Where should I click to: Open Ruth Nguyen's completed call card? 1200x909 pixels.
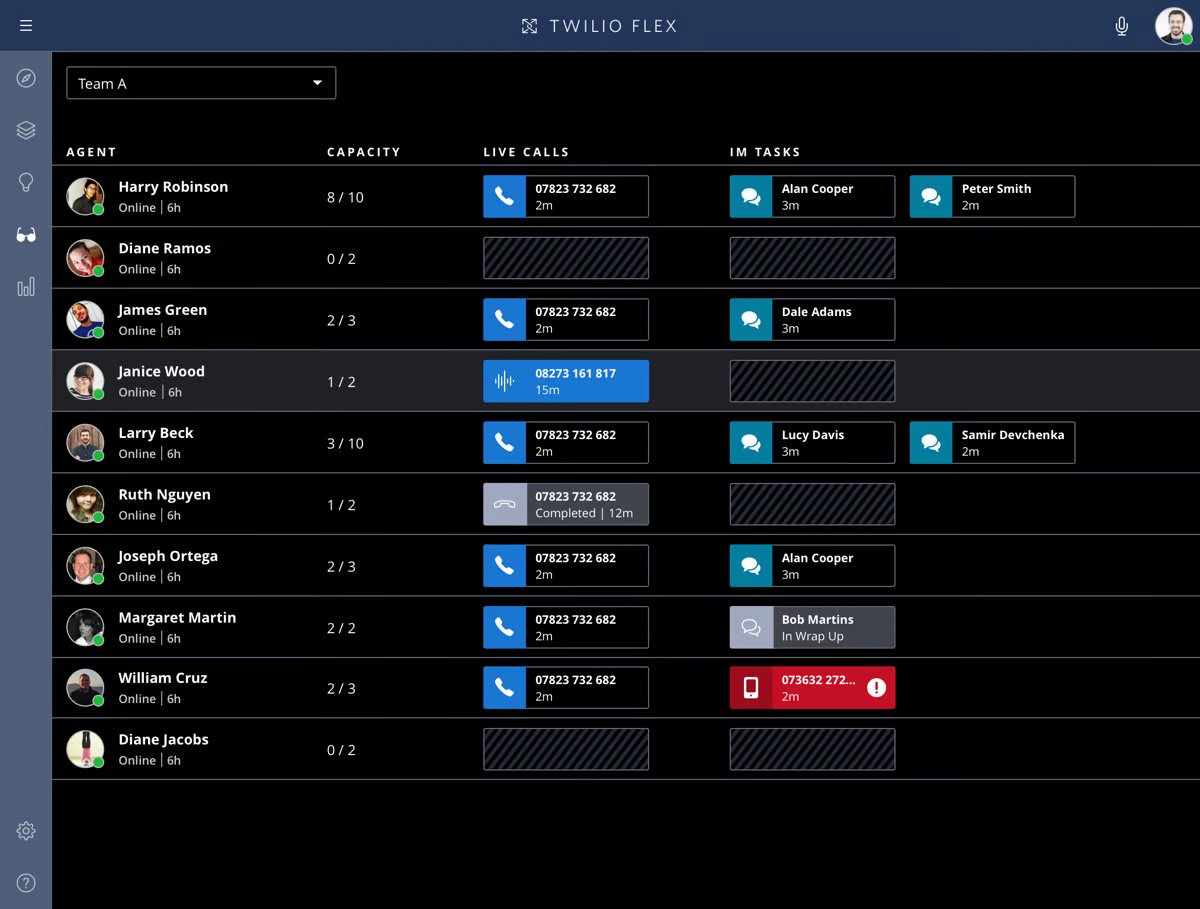point(565,504)
